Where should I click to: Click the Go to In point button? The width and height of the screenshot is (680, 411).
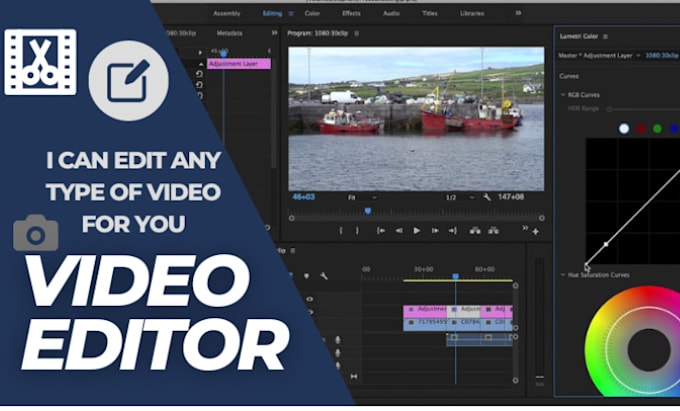381,231
